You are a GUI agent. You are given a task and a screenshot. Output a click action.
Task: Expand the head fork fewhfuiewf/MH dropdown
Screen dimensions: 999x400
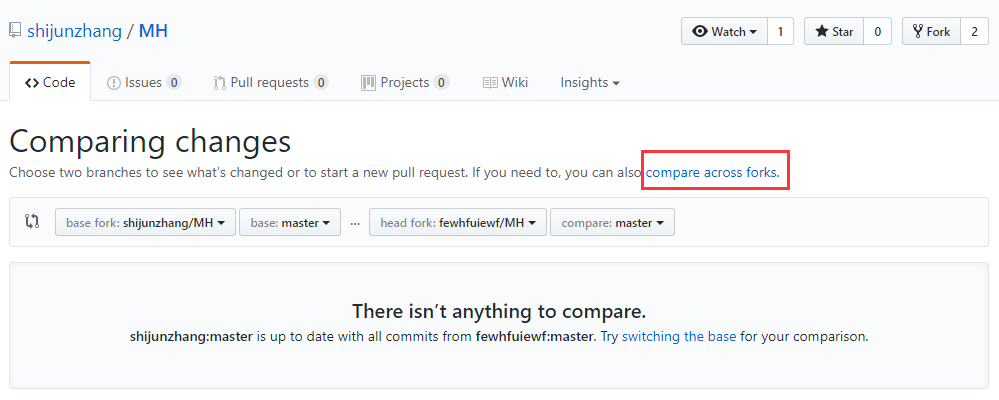(x=457, y=222)
